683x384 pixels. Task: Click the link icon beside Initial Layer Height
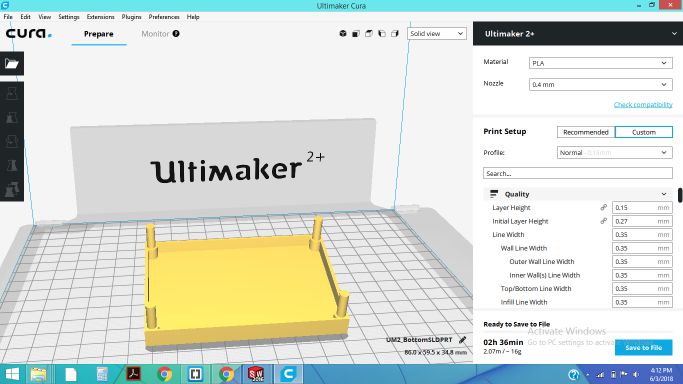[604, 221]
